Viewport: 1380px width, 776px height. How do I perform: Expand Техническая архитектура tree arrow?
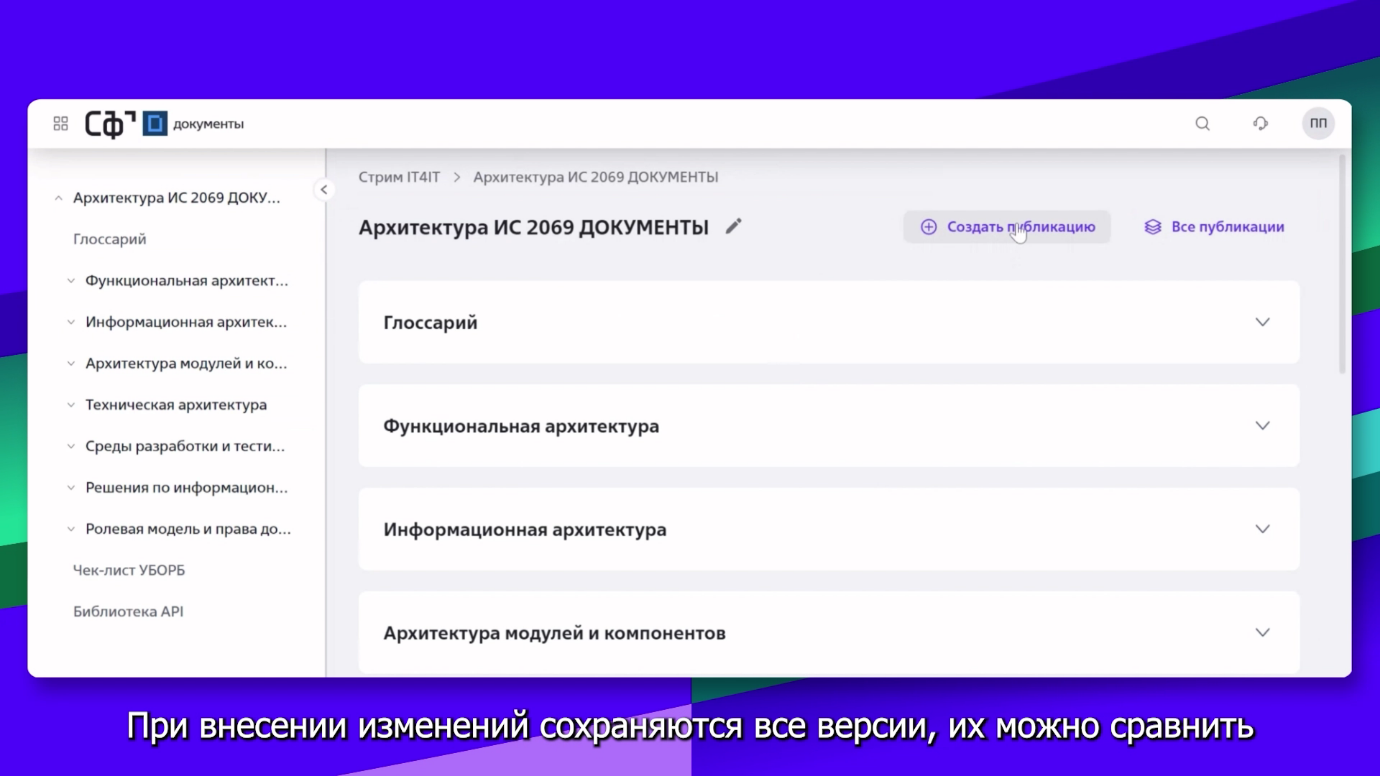point(71,405)
